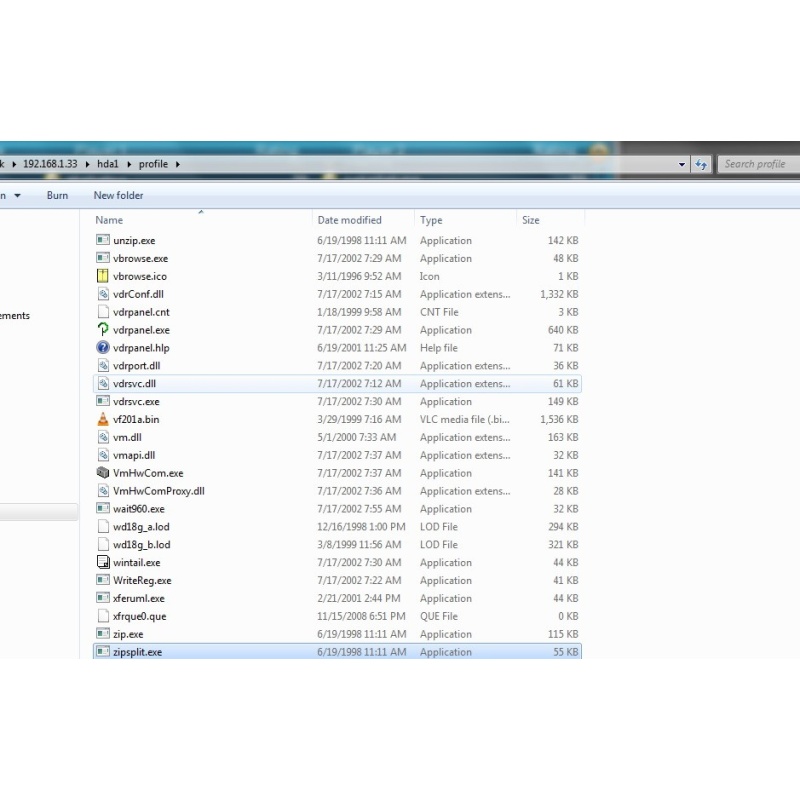Select the vdrConf.dll file icon

[x=103, y=294]
